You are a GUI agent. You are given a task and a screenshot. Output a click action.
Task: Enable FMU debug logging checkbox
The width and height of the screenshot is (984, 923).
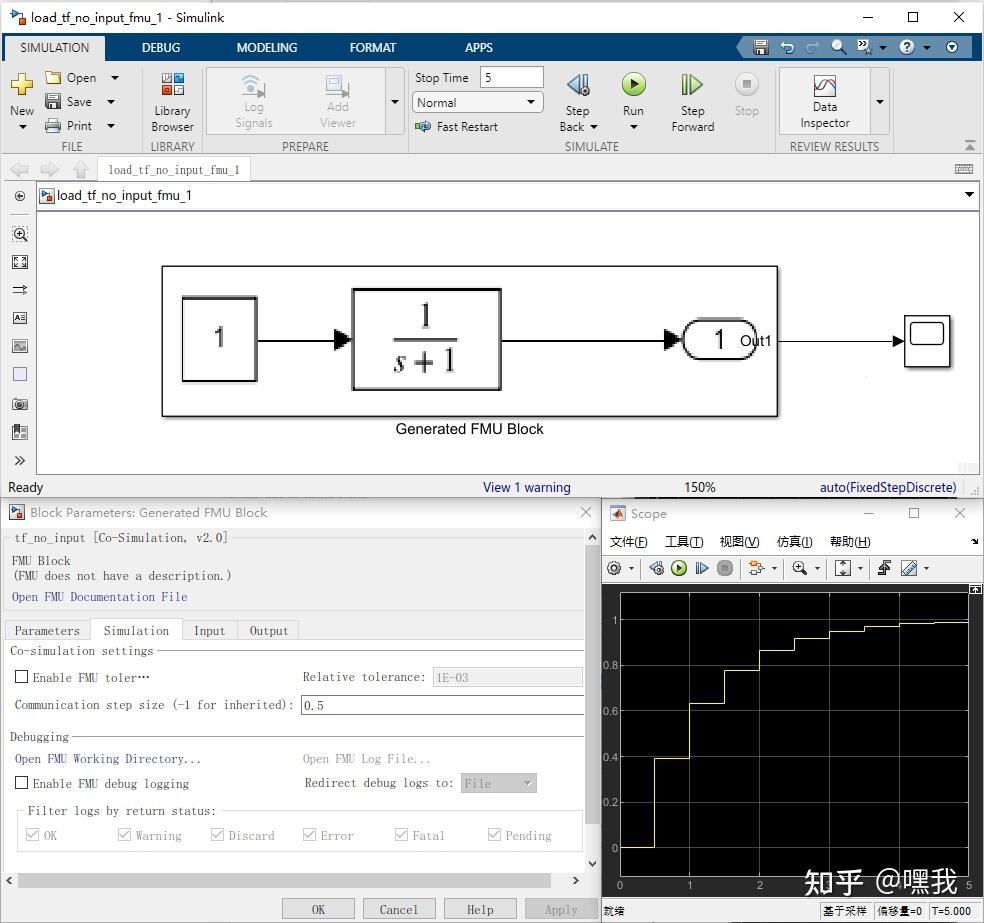click(x=22, y=783)
